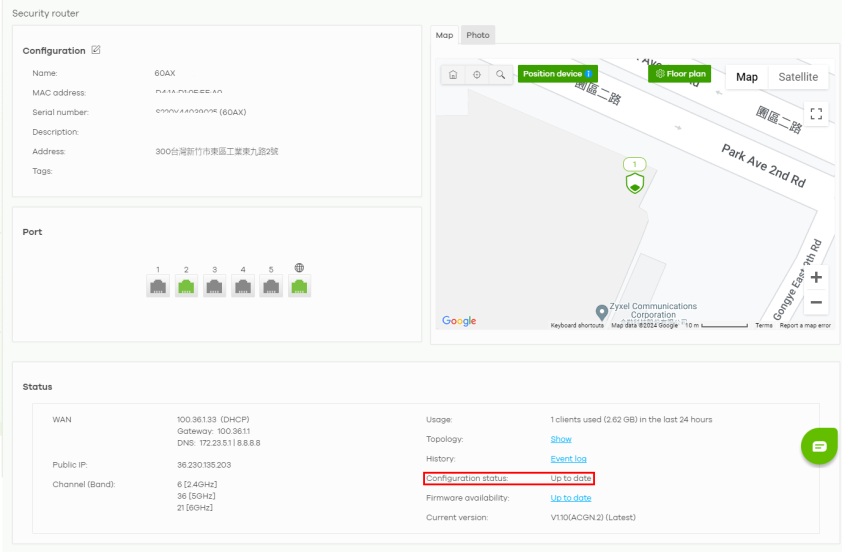This screenshot has width=842, height=552.
Task: Click LAN port 1 icon
Action: click(158, 287)
